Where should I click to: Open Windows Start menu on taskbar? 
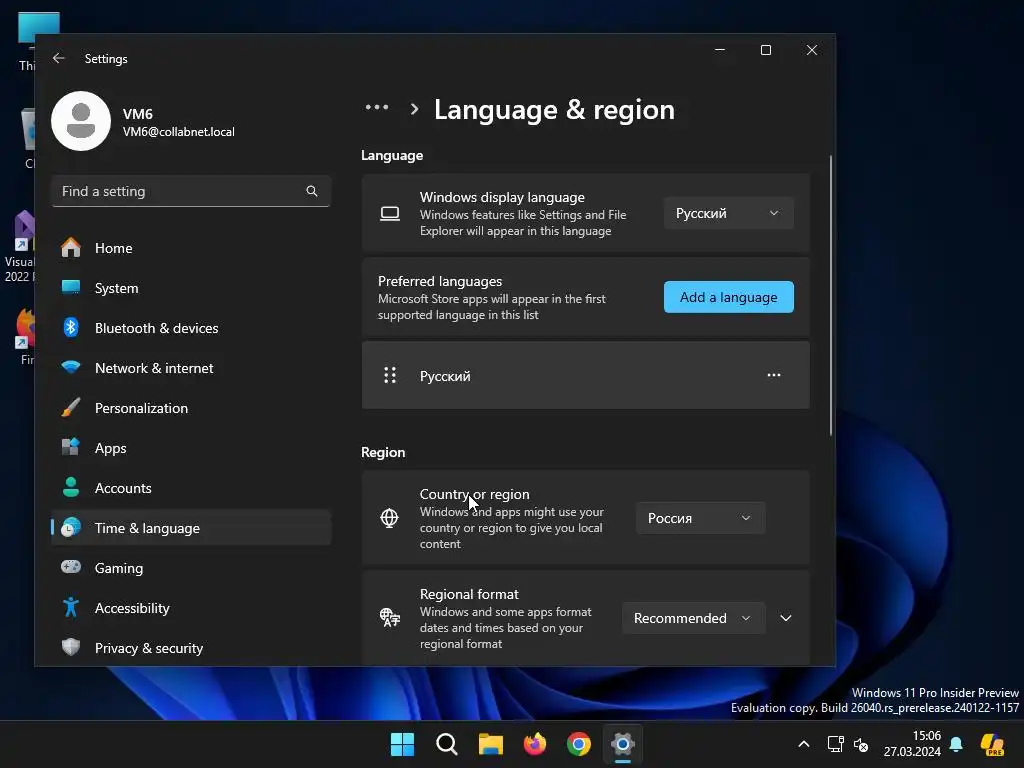(402, 744)
